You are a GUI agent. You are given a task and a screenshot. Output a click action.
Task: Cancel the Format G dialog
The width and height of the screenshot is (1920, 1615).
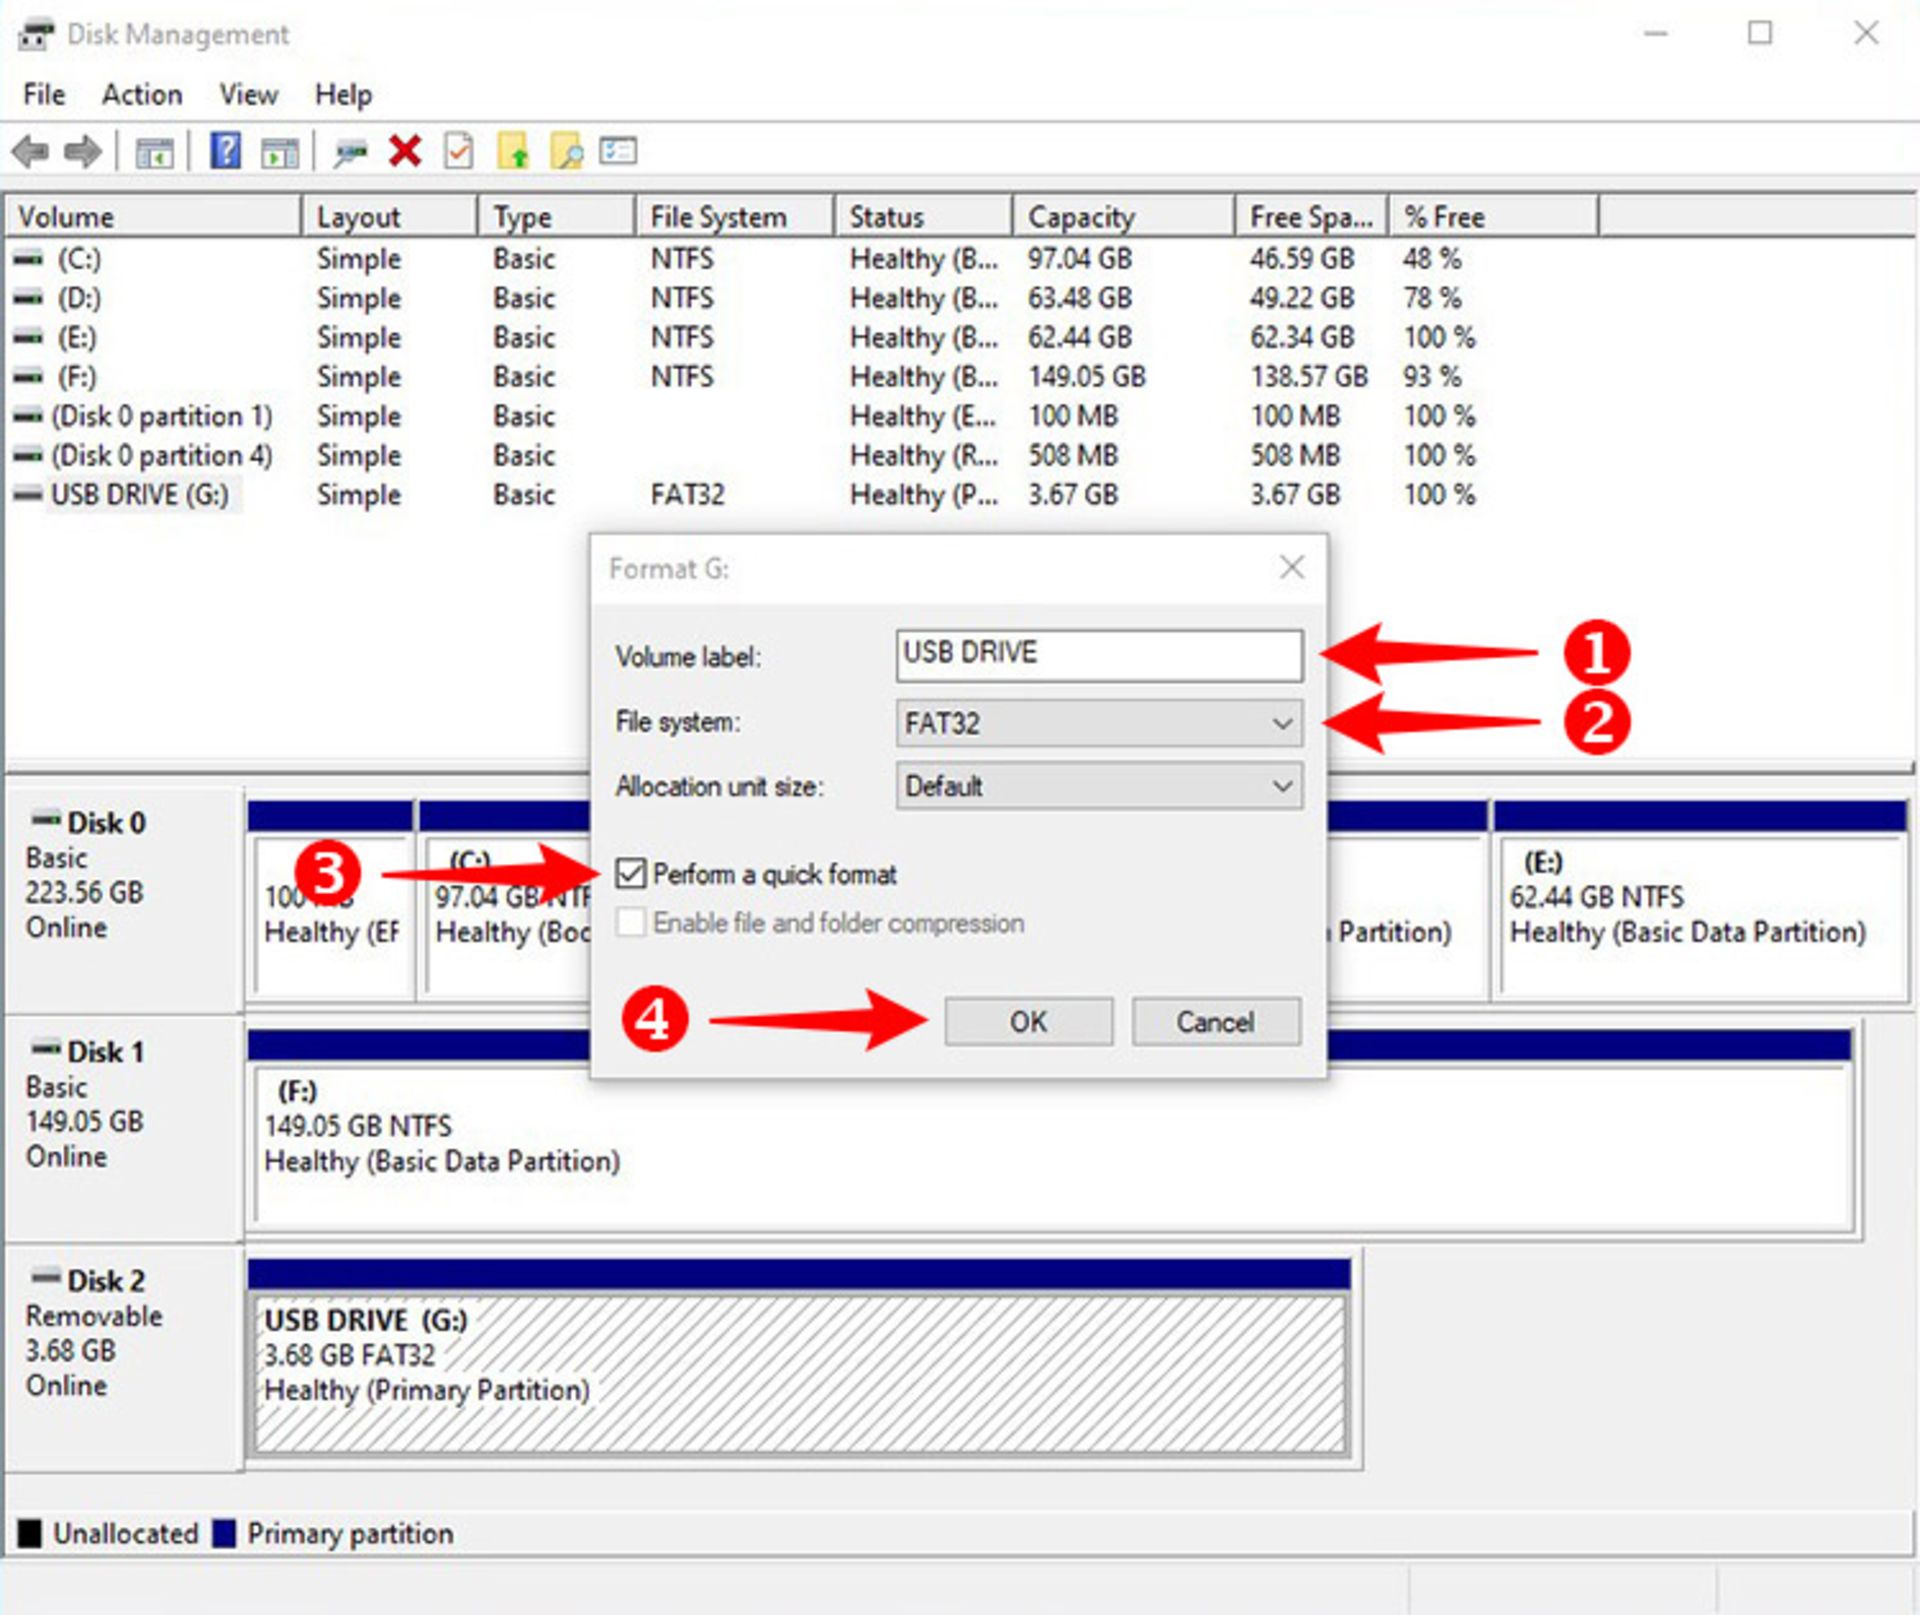click(1215, 1021)
